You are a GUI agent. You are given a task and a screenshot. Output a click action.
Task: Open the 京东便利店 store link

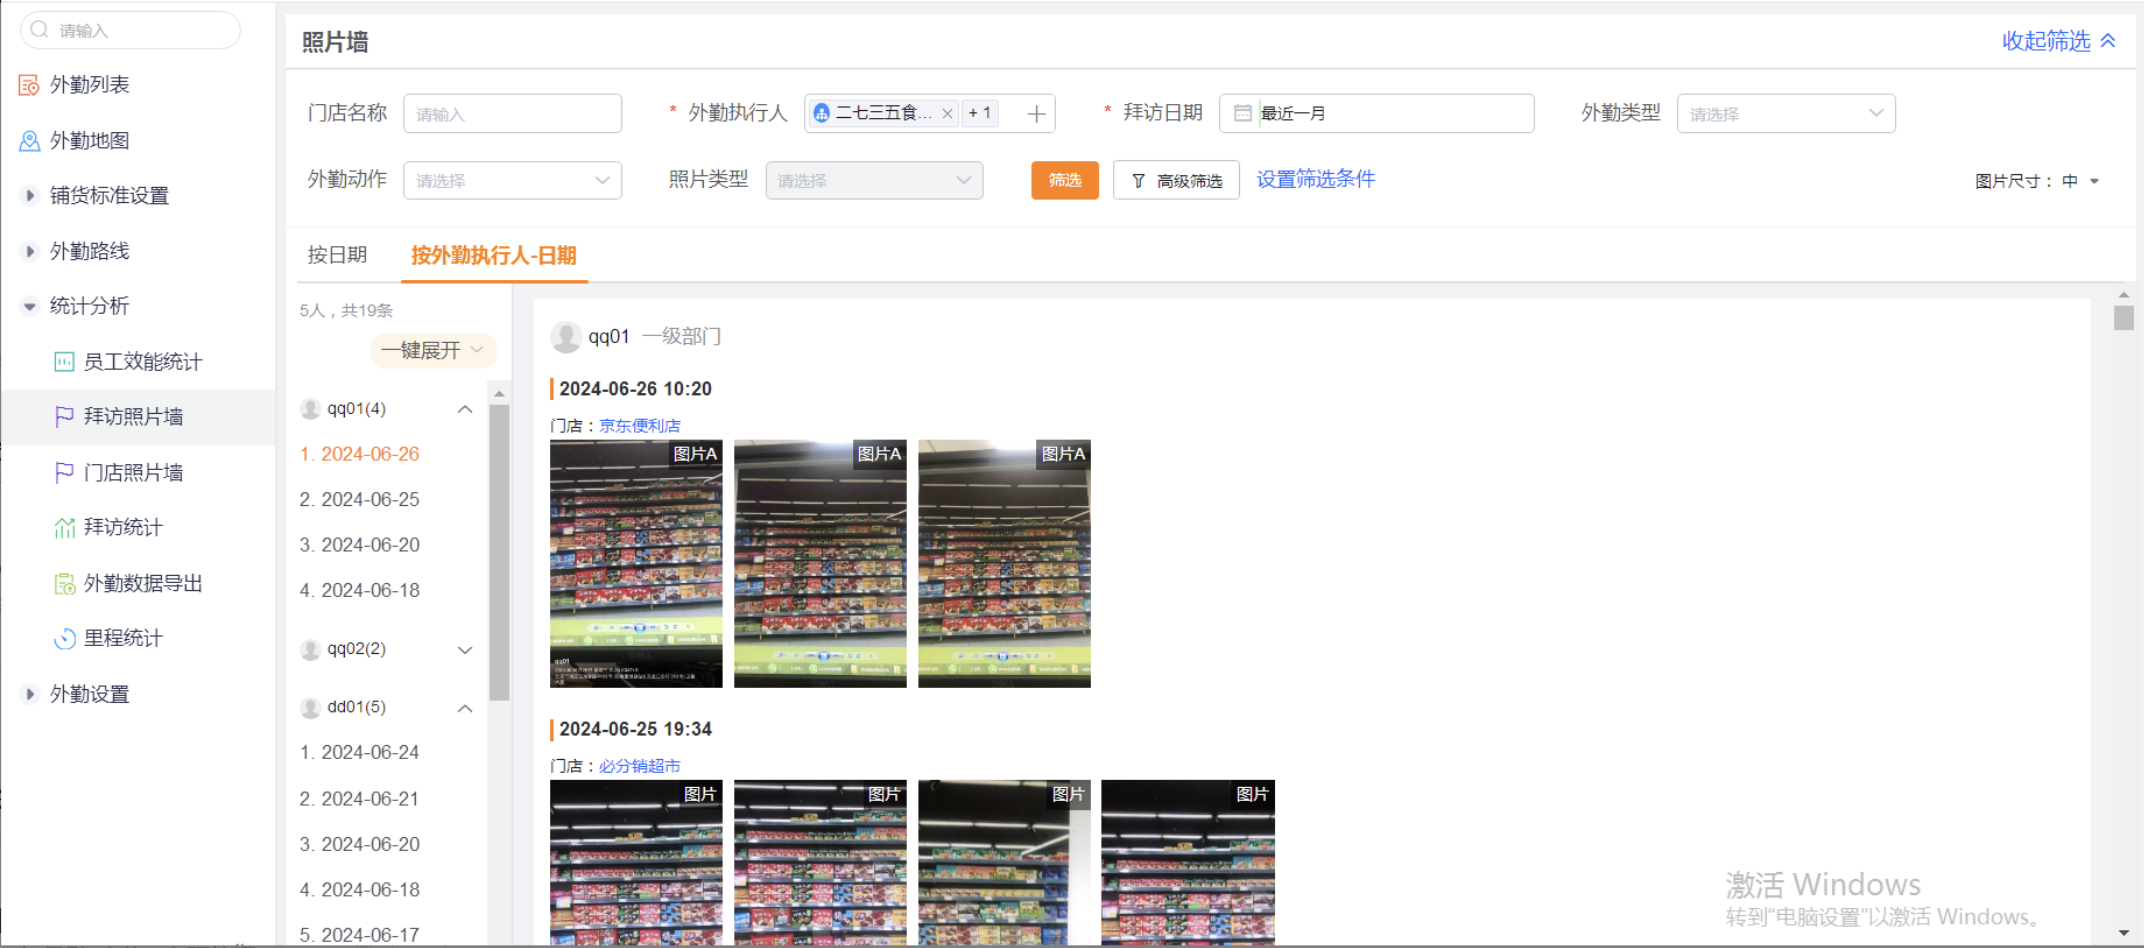point(640,426)
